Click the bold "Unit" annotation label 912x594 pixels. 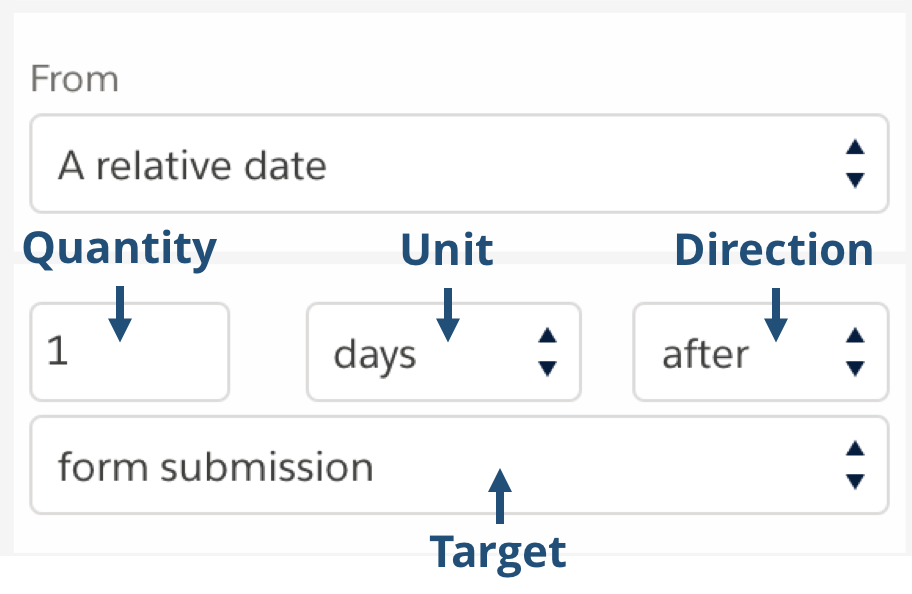click(447, 250)
